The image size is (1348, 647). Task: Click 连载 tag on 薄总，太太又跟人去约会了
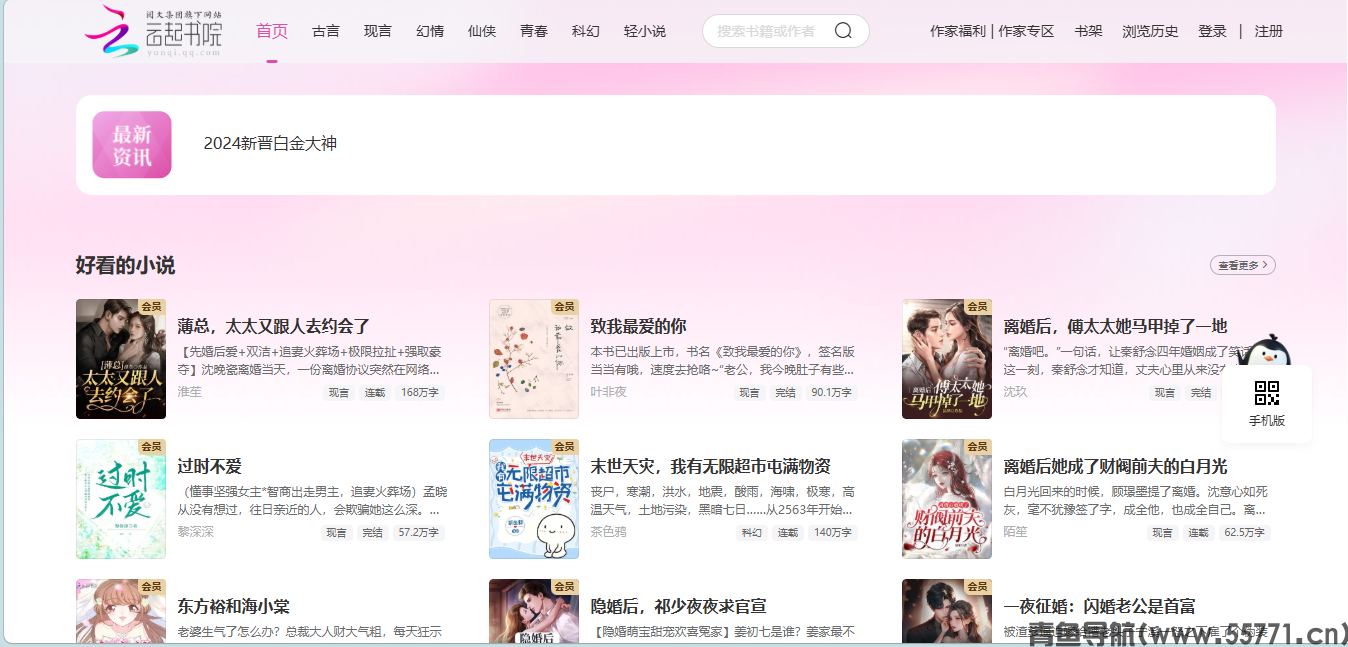tap(375, 393)
